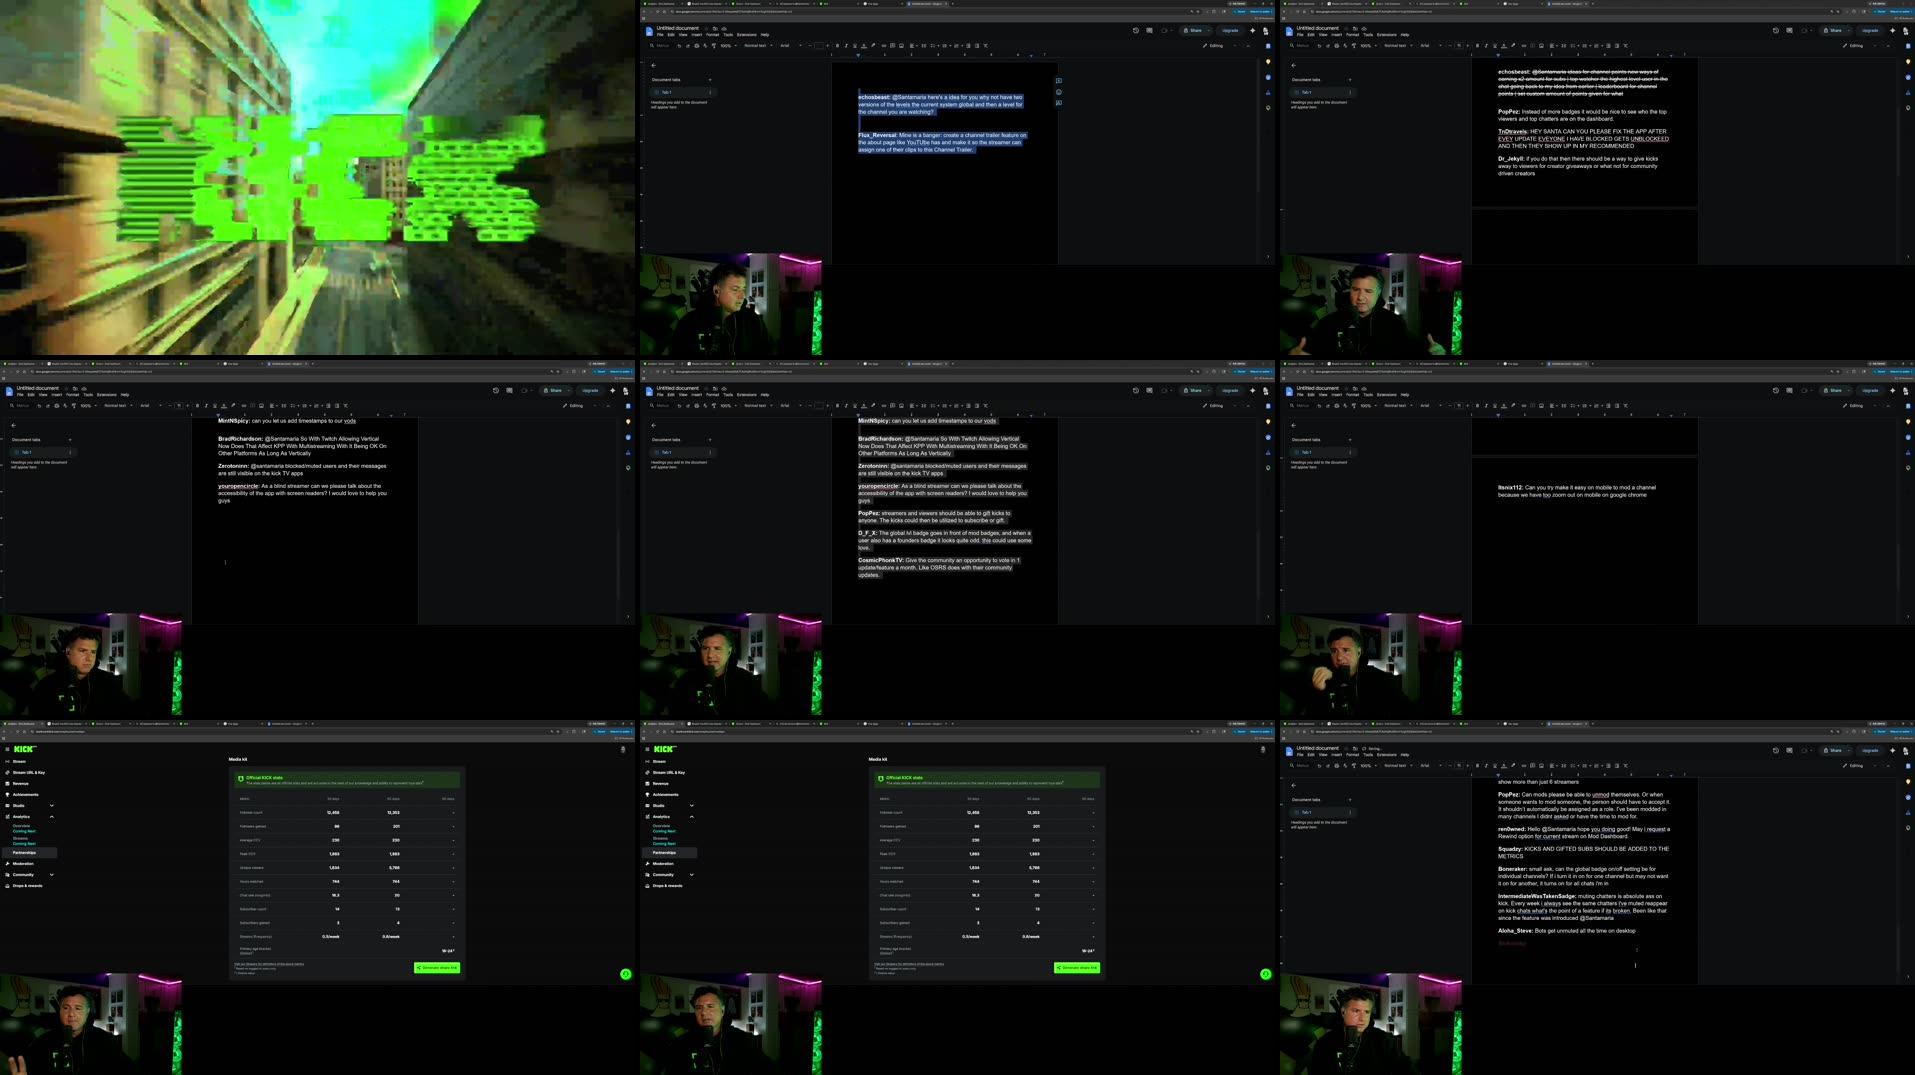The width and height of the screenshot is (1915, 1075).
Task: Click add-comment margin icon beside highlighted echosbeast text
Action: tap(1059, 80)
